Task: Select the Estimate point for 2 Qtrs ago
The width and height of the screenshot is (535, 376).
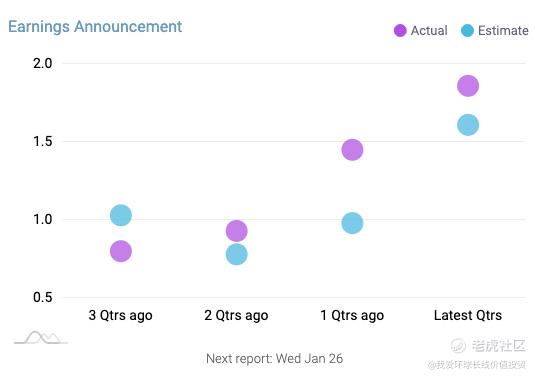Action: (236, 254)
